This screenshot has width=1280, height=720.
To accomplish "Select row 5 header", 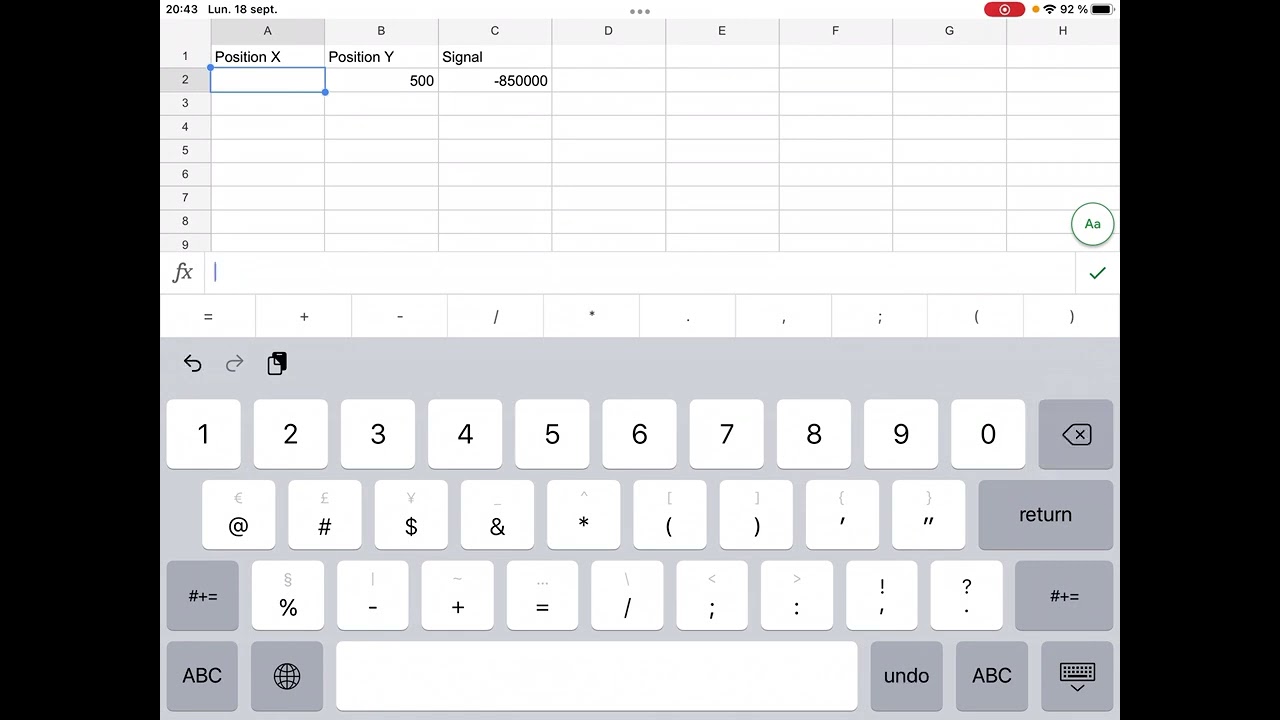I will coord(185,150).
